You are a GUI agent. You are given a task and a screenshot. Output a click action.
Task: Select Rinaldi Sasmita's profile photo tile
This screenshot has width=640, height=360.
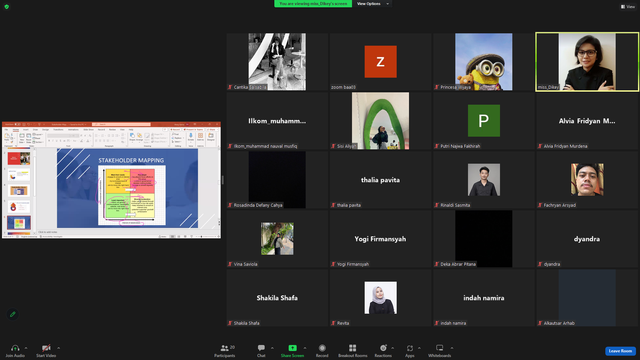pos(484,180)
